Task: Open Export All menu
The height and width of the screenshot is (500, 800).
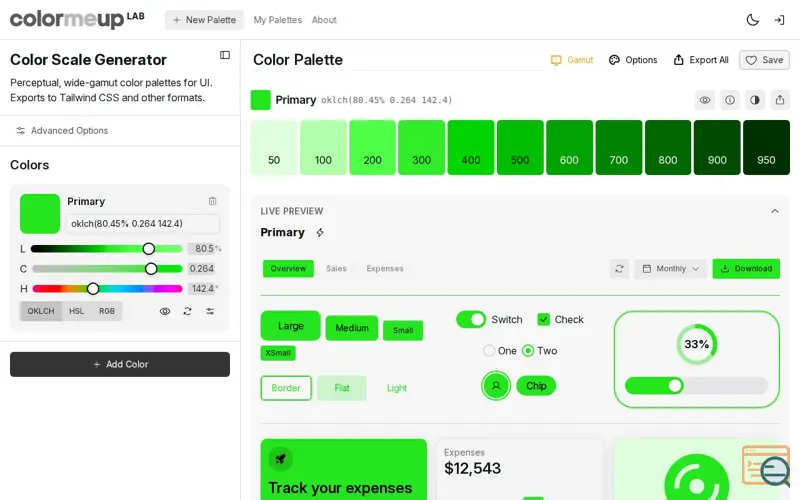Action: [701, 60]
